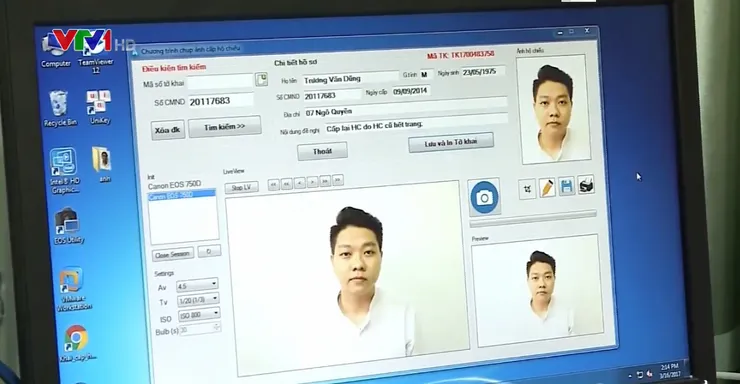Click the Xóa đk button
The width and height of the screenshot is (740, 384).
[x=168, y=130]
